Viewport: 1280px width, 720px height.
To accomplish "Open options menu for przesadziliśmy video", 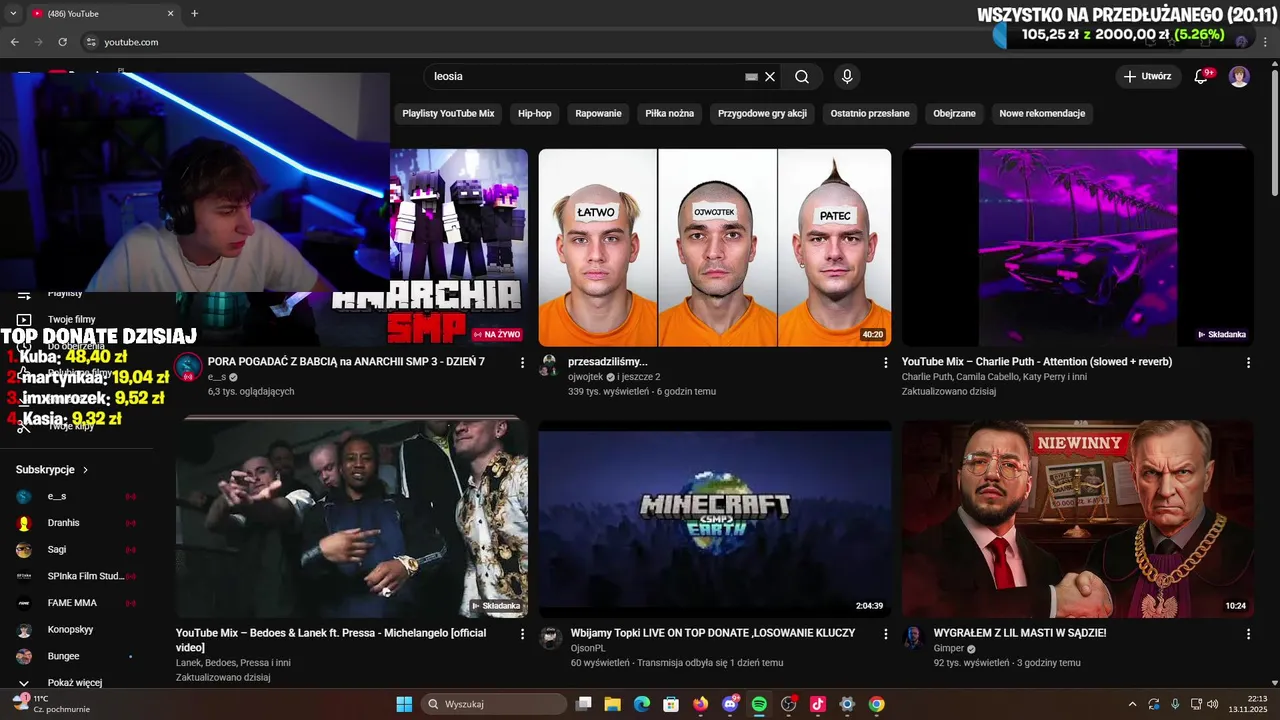I will point(885,362).
